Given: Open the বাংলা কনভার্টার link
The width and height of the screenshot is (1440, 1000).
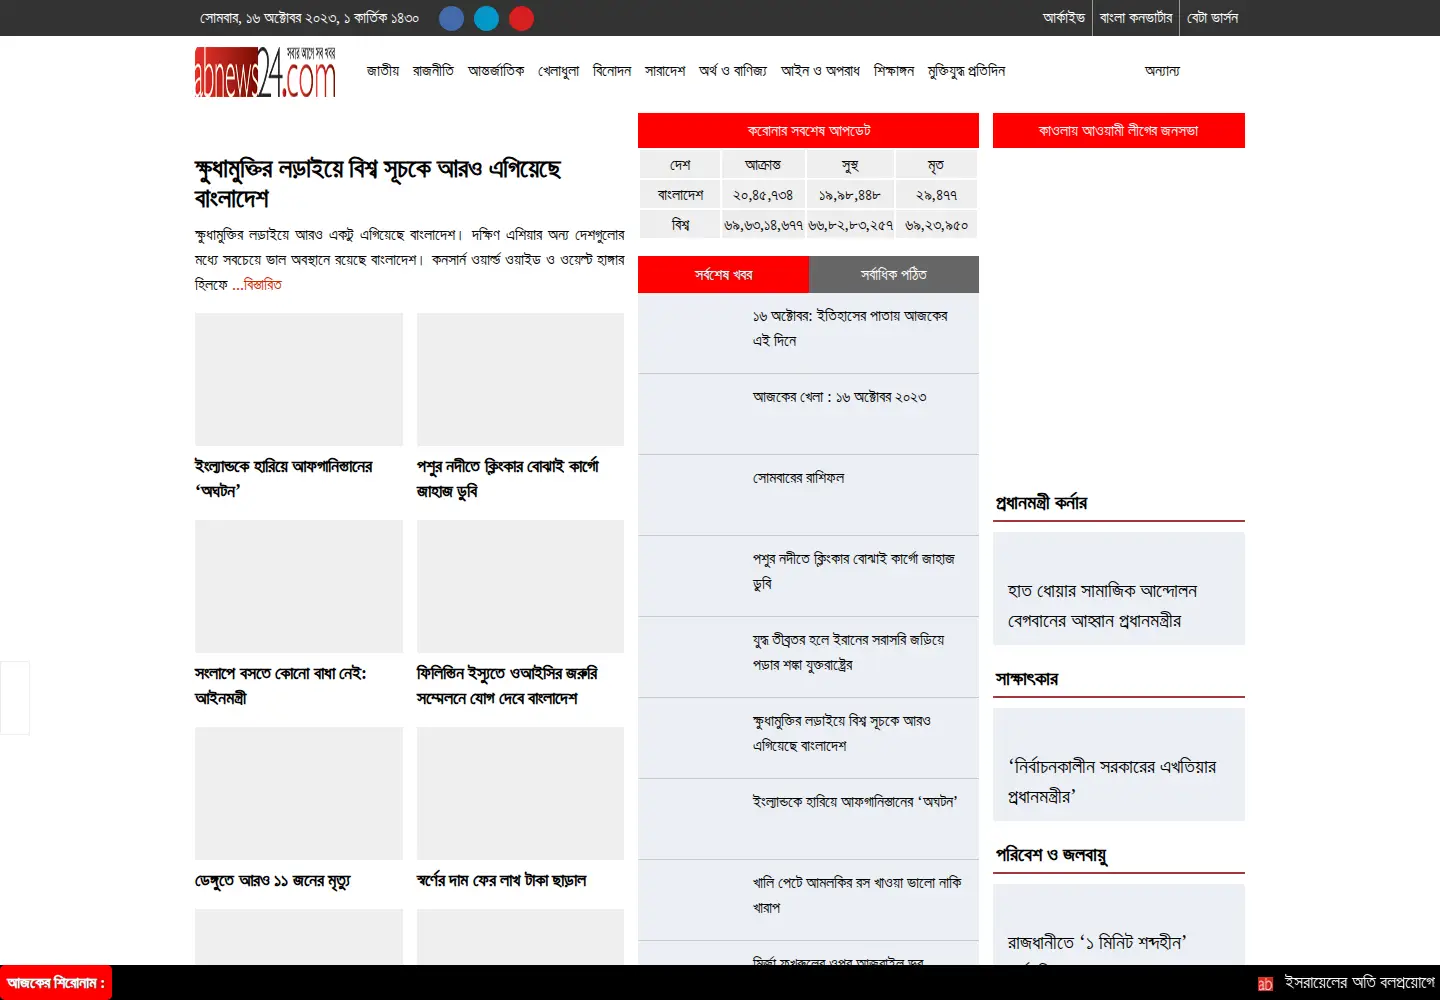Looking at the screenshot, I should (x=1136, y=18).
